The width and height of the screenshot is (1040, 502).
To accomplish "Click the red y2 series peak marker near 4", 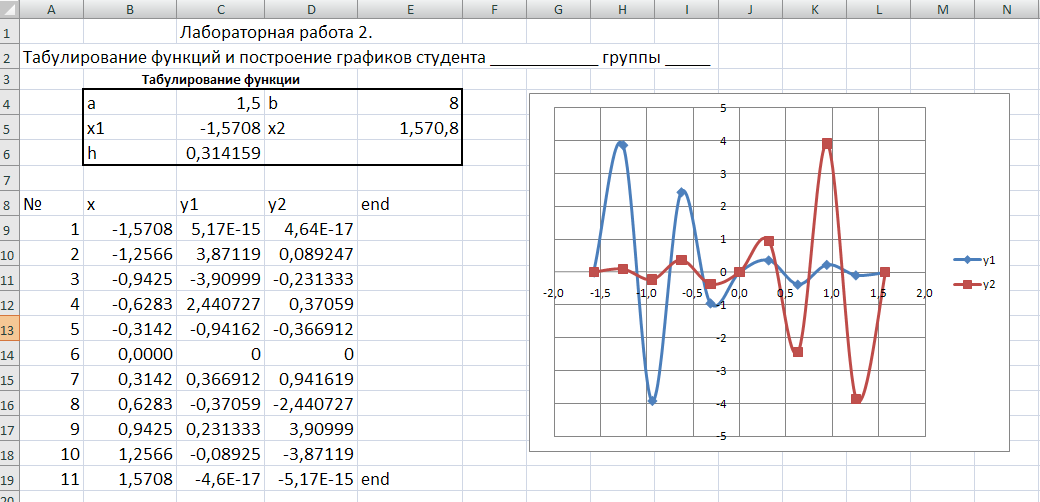I will click(x=826, y=144).
